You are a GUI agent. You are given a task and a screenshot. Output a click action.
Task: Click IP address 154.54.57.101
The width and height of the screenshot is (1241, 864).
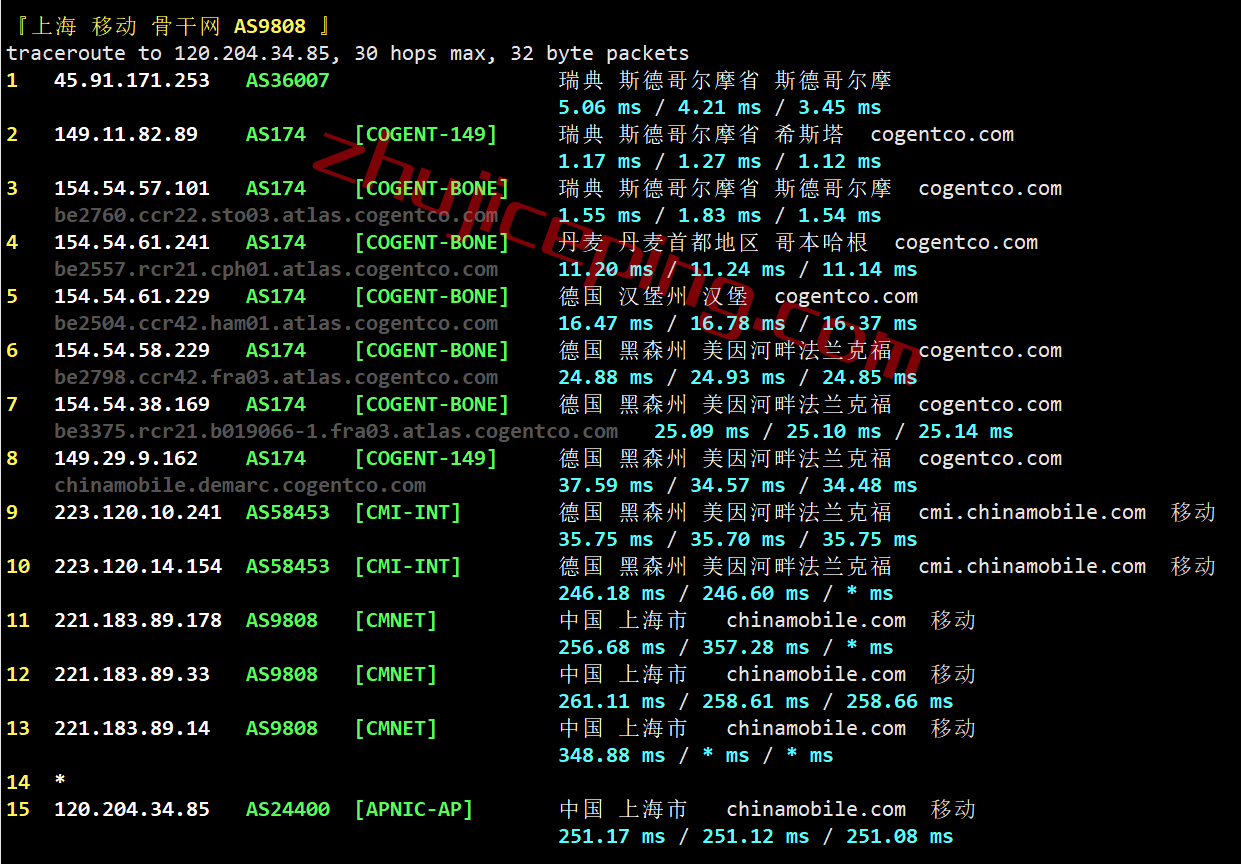[132, 188]
